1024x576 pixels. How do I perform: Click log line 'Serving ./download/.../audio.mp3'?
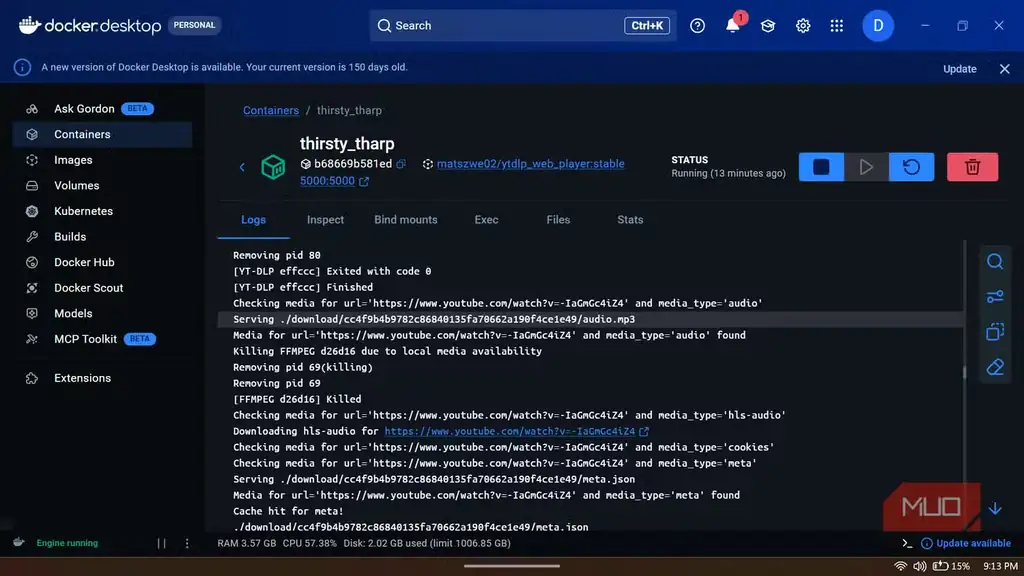(434, 319)
